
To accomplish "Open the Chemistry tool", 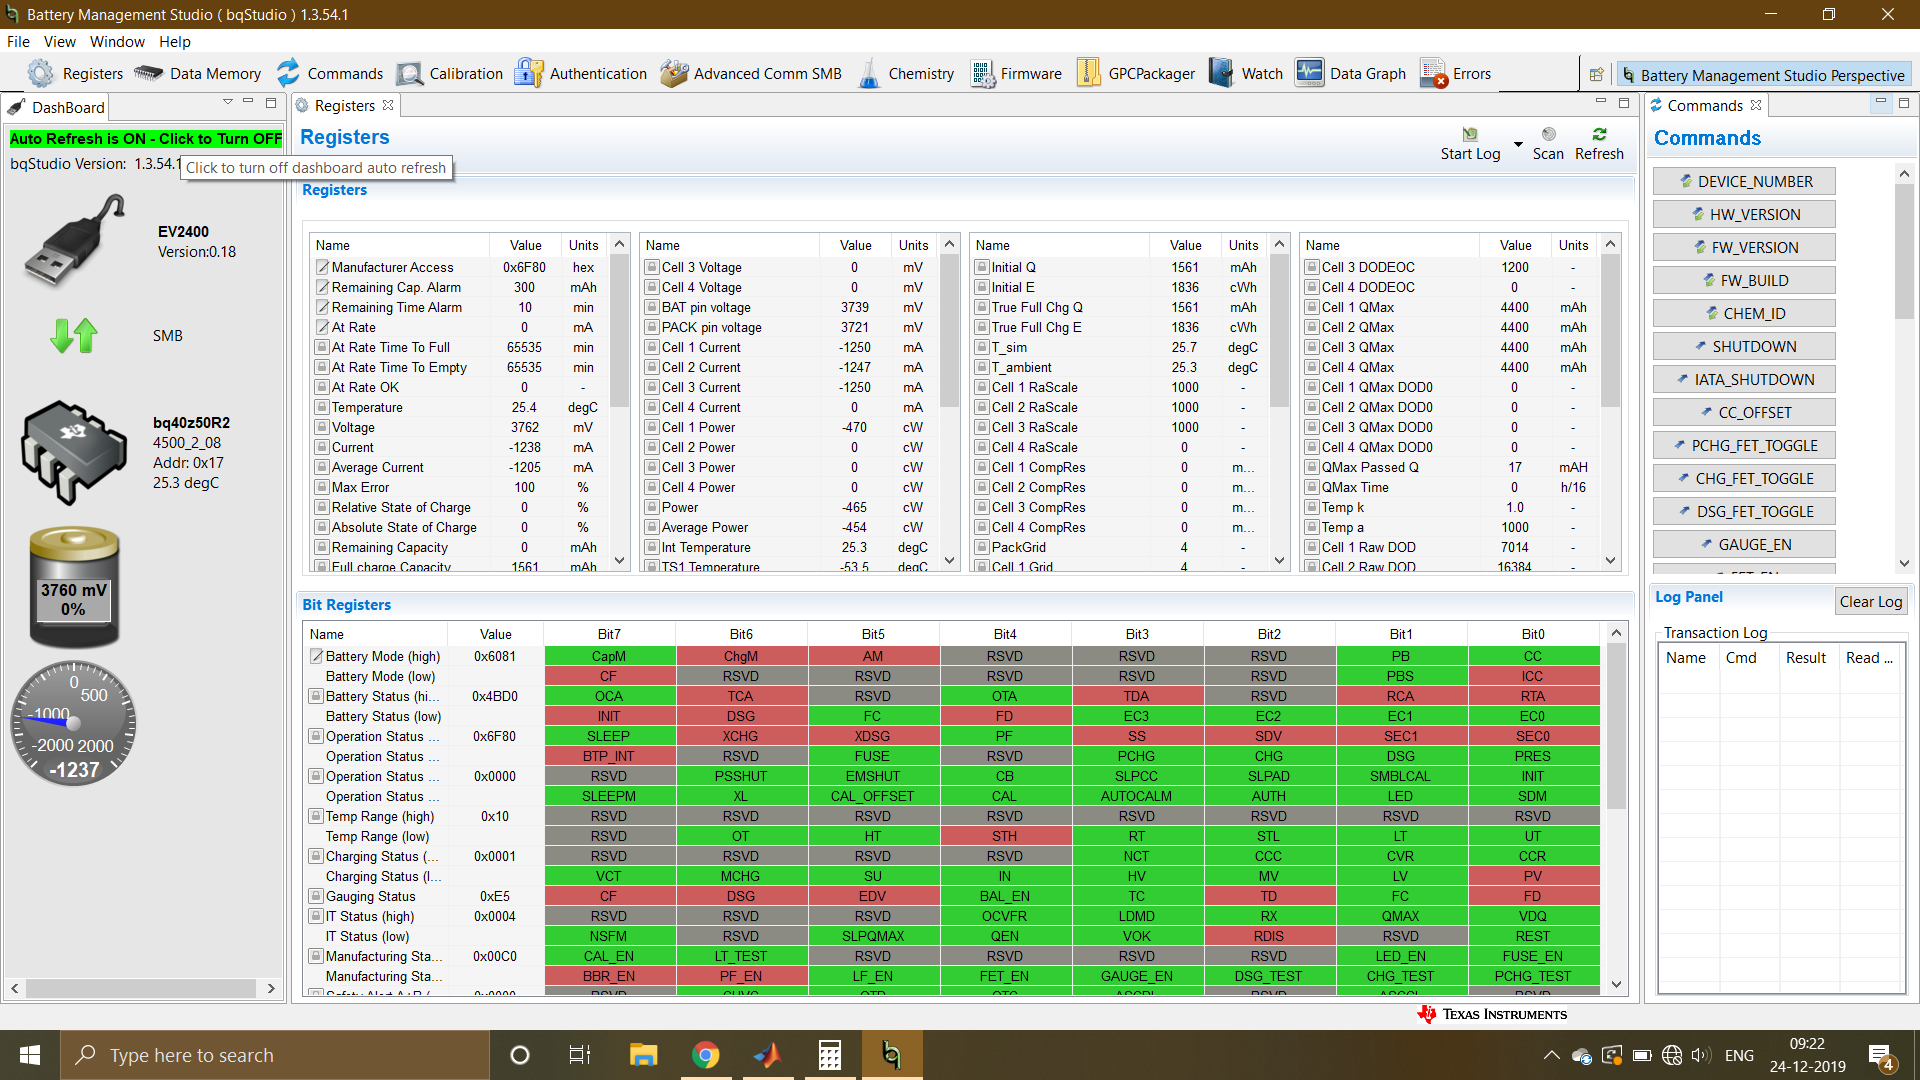I will 905,73.
